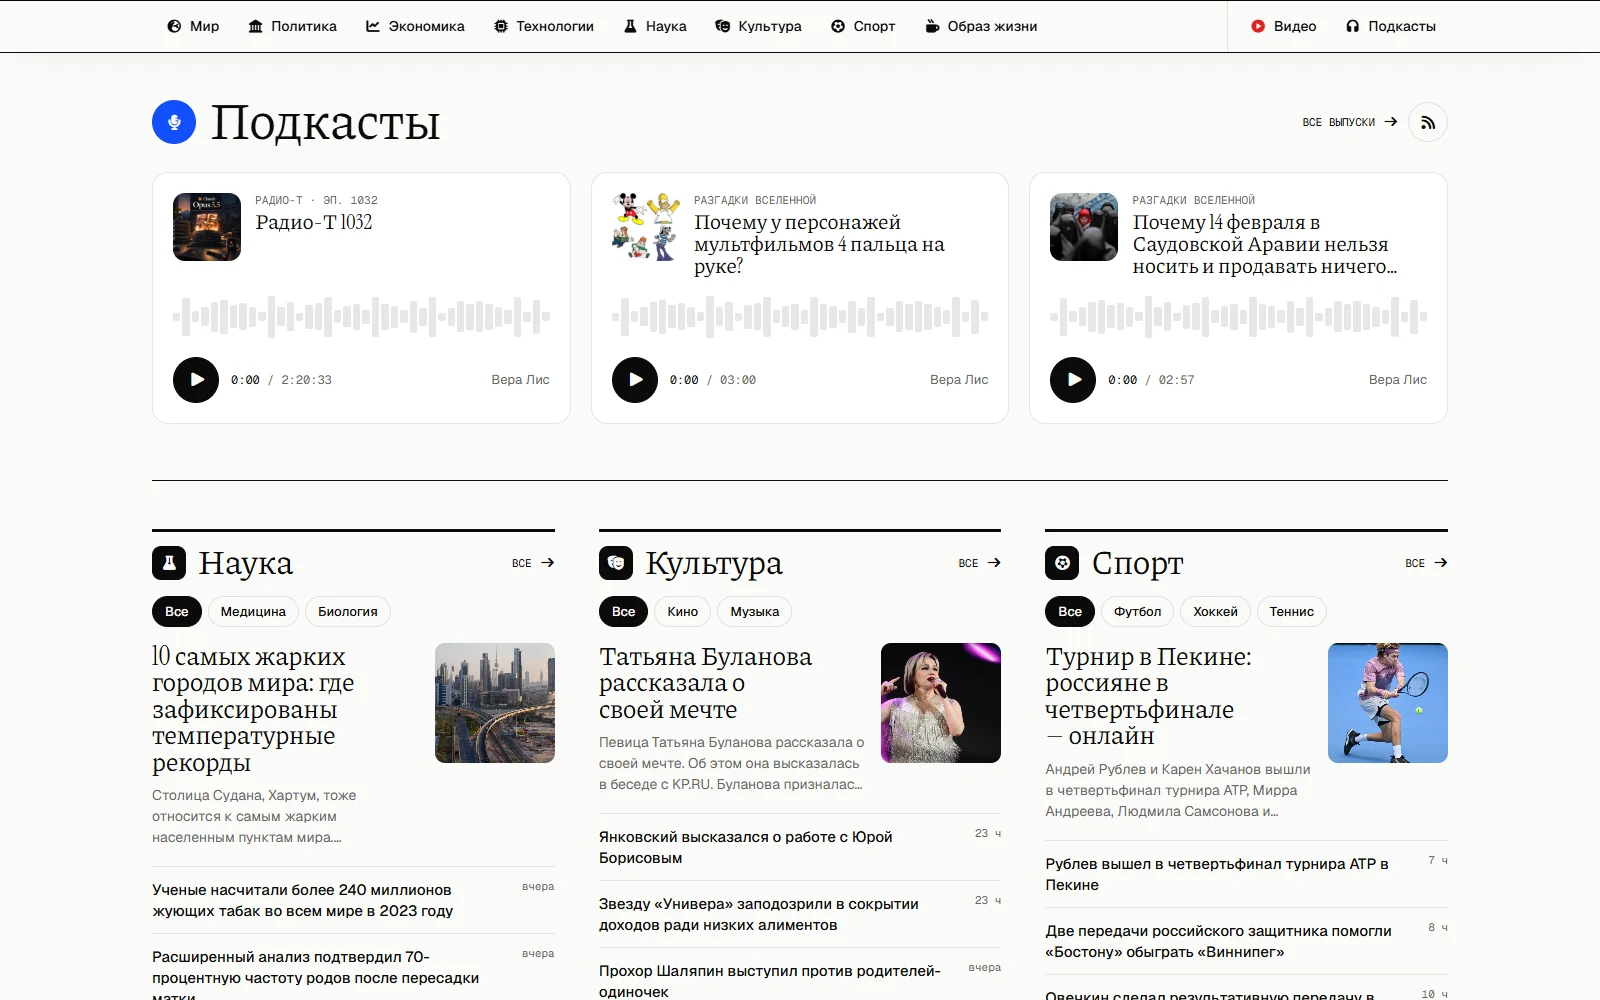This screenshot has height=1000, width=1600.
Task: Open Рублев вышел в четвертьфинал headline
Action: click(1217, 874)
